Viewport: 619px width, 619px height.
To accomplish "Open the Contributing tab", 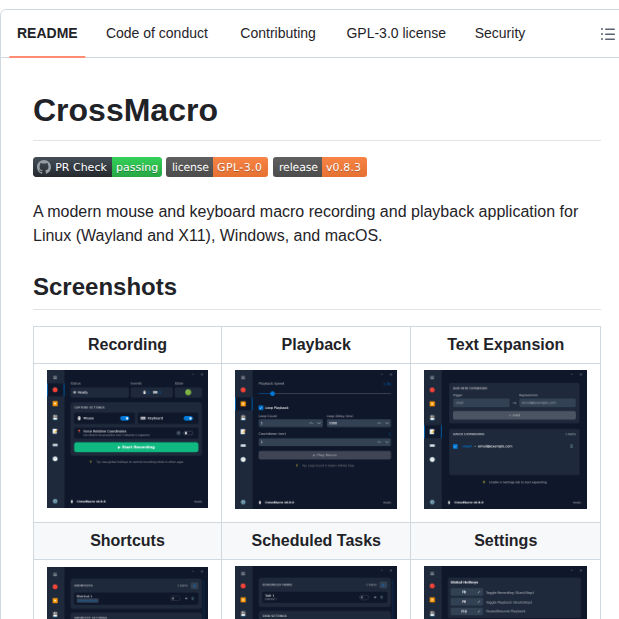I will point(278,34).
